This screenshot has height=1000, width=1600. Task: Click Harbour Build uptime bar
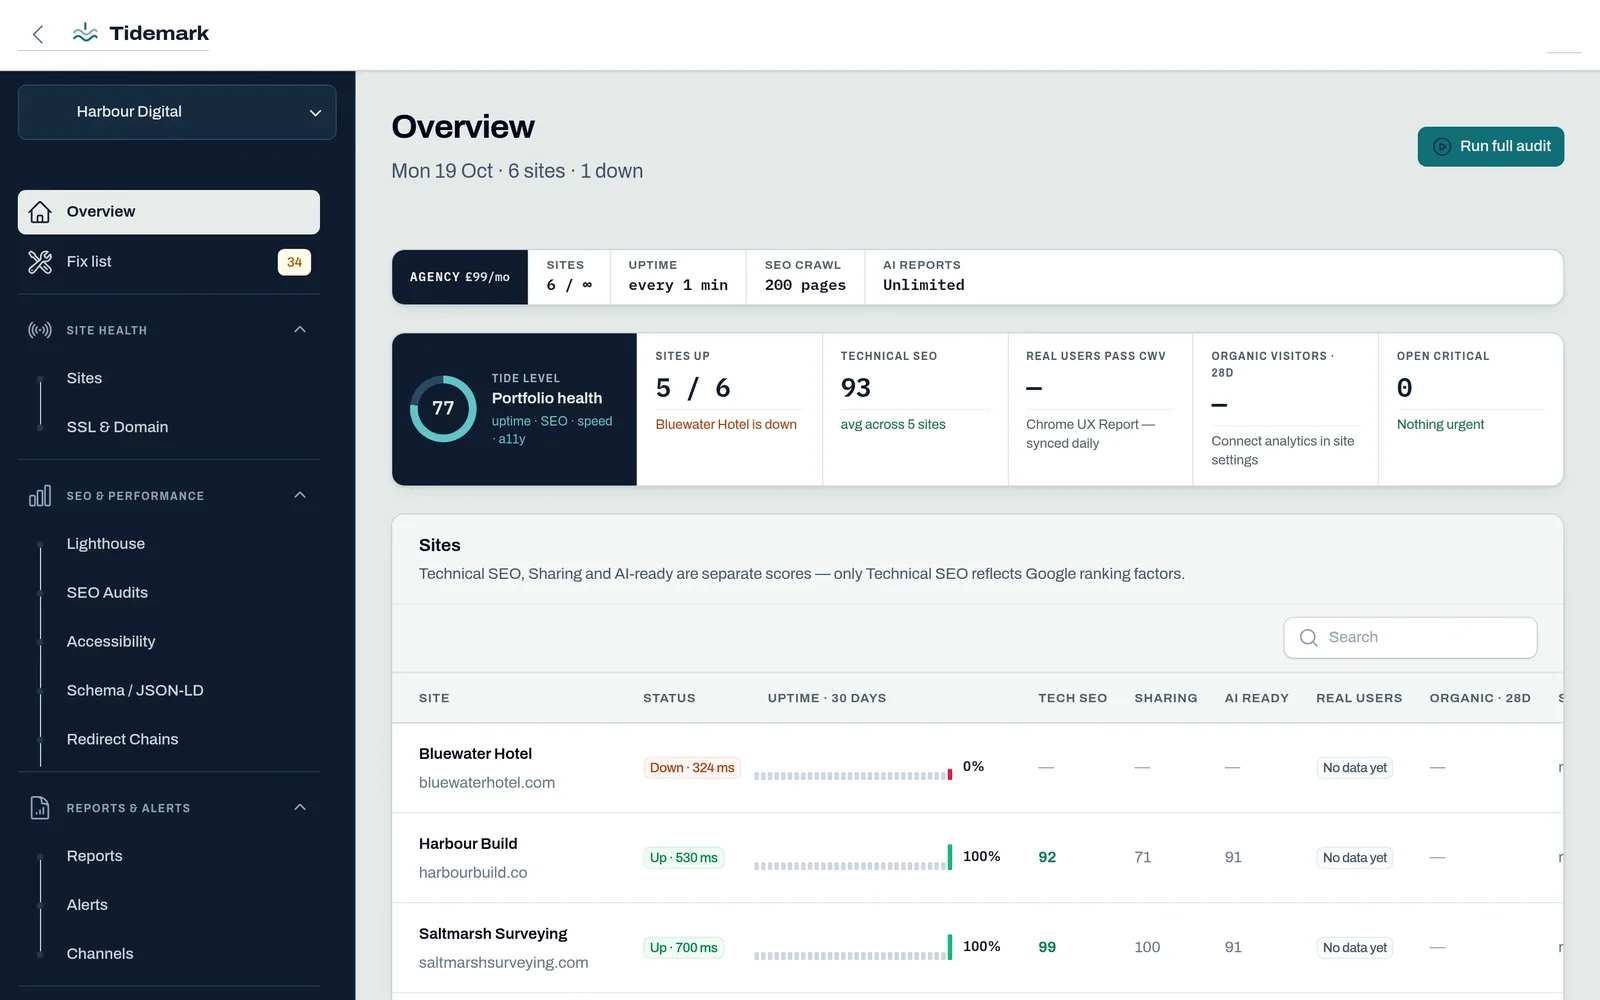[853, 859]
